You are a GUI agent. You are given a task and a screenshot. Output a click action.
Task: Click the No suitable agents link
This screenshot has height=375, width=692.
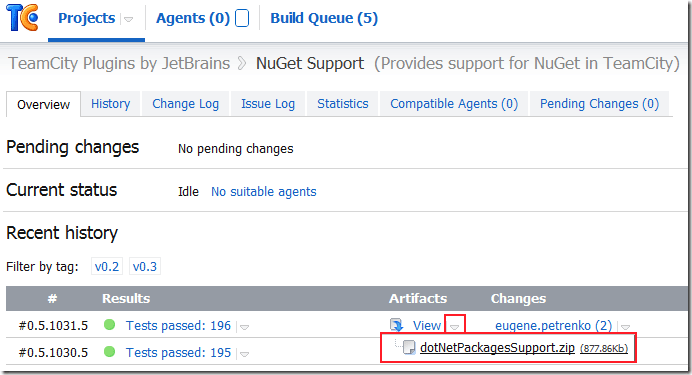(x=263, y=192)
